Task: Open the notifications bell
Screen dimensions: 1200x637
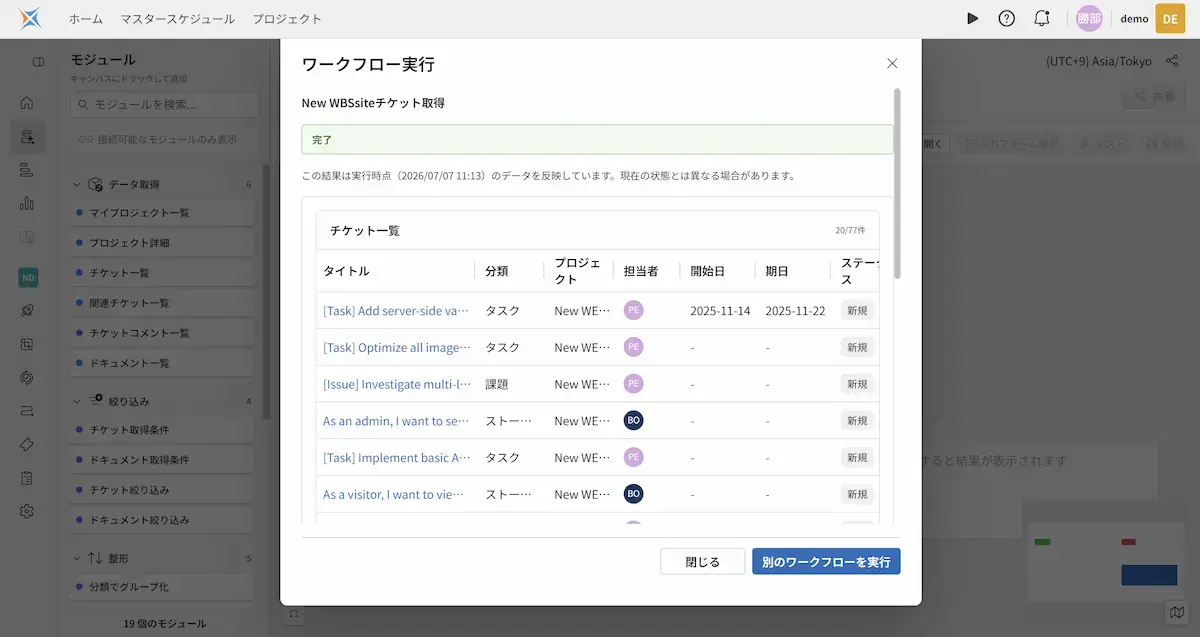Action: click(x=1042, y=18)
